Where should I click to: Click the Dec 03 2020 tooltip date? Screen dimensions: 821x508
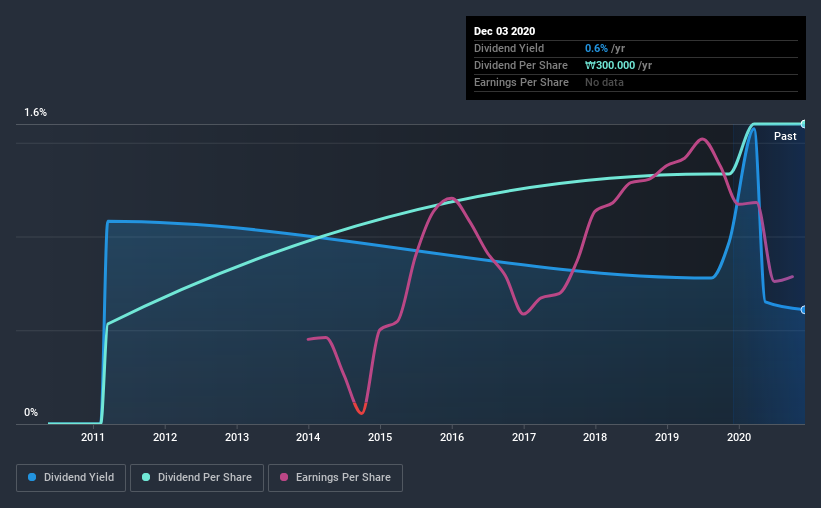[504, 31]
